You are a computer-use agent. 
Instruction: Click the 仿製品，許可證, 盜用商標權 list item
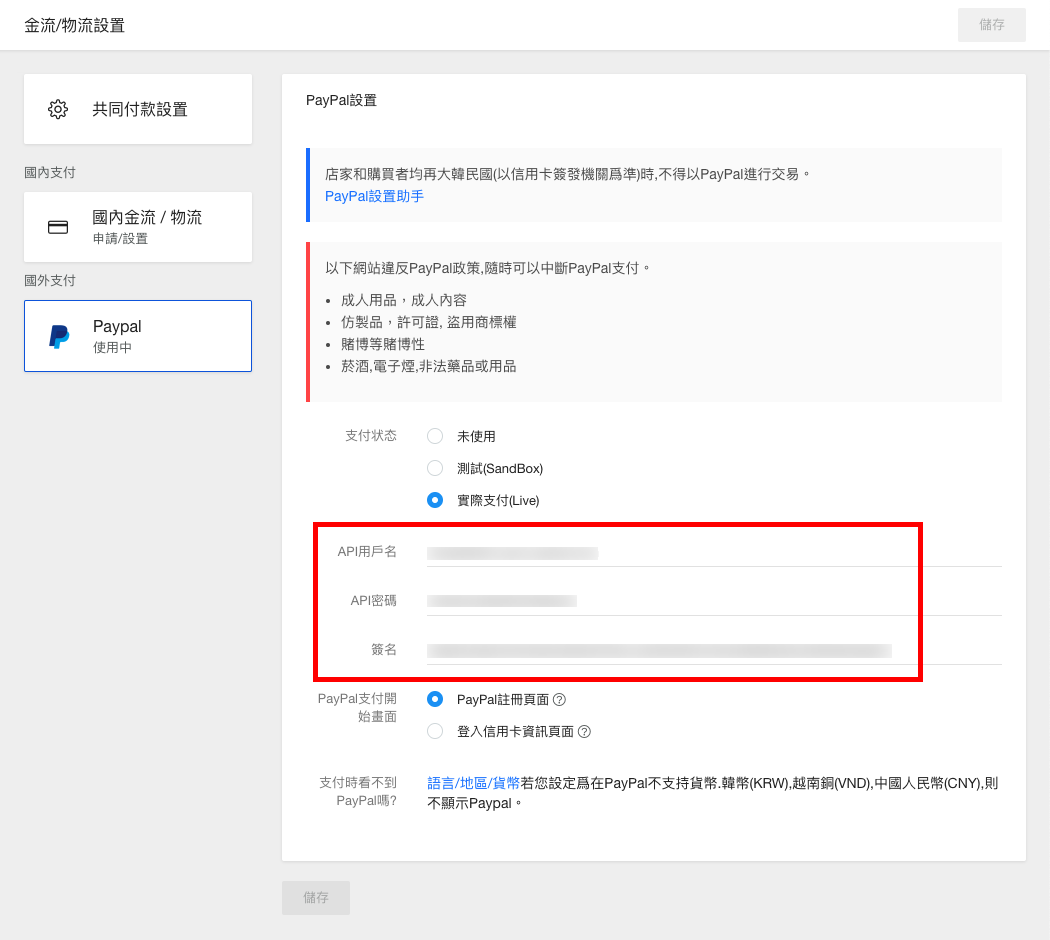point(429,322)
